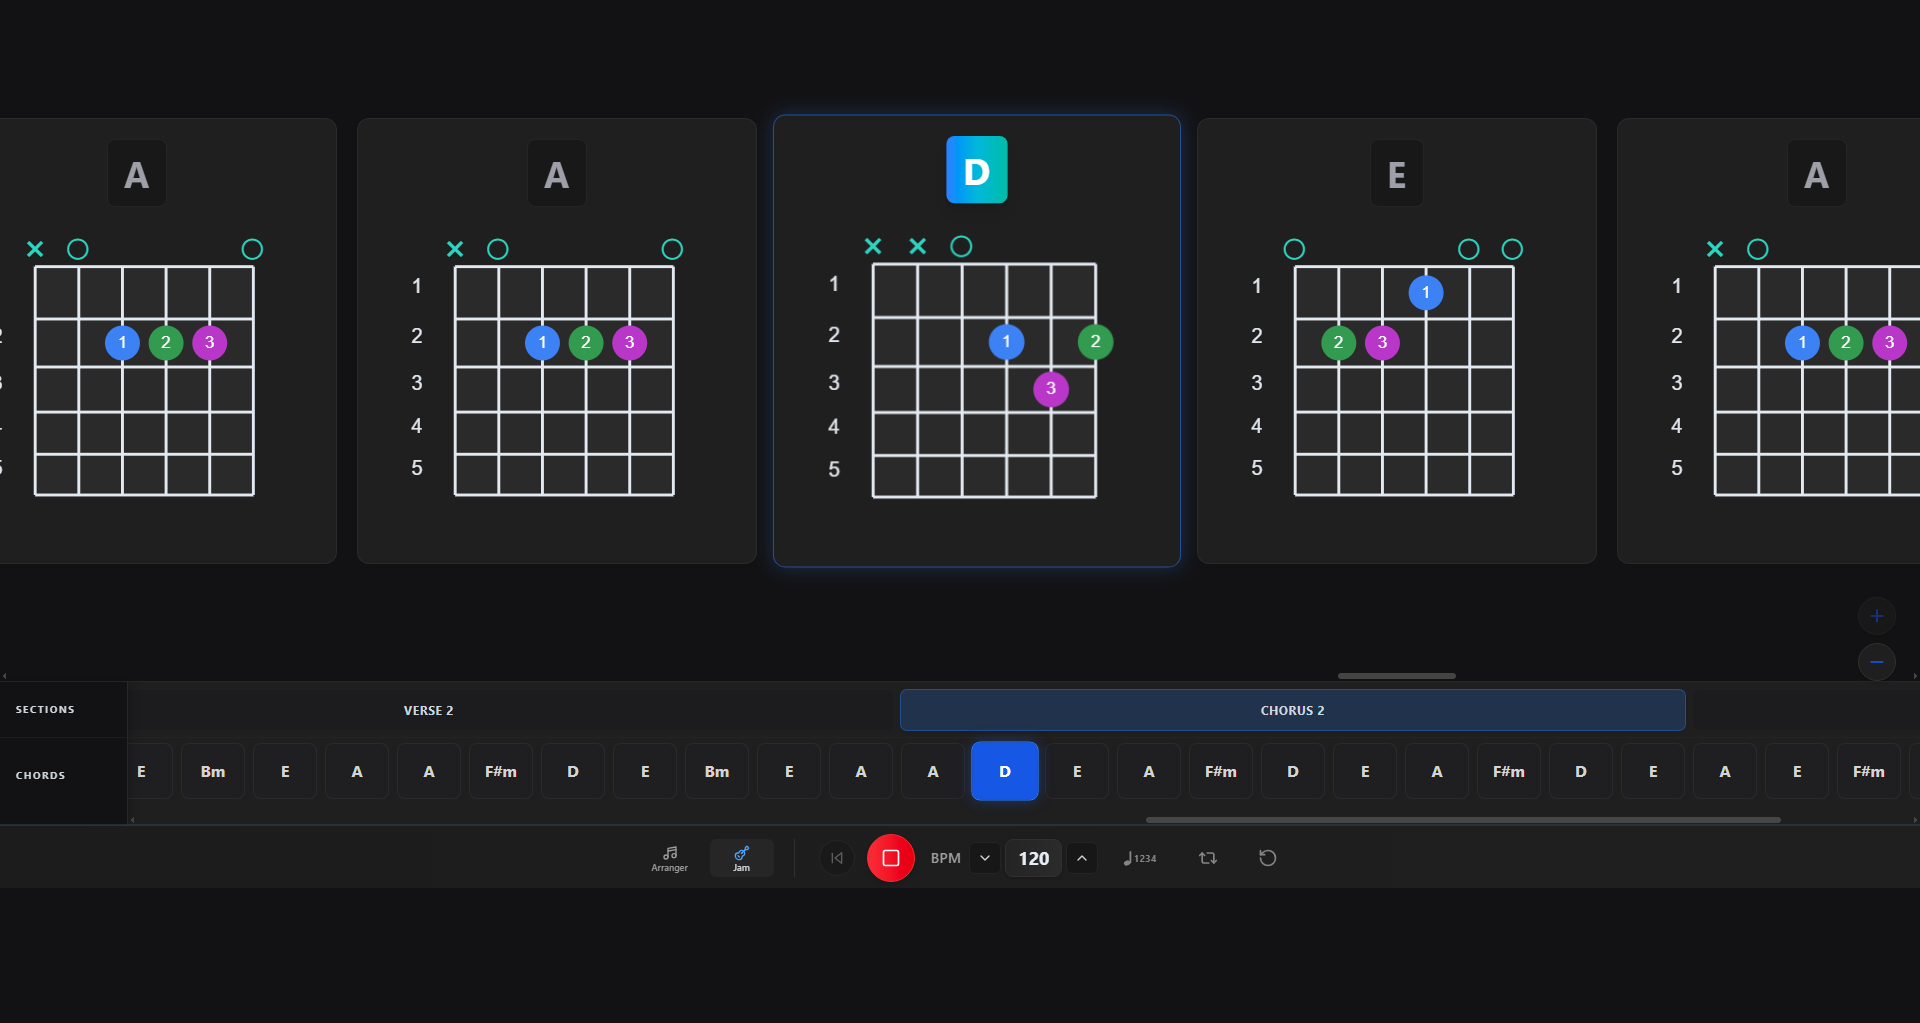Toggle the 1234 count-in metronome

click(1140, 858)
